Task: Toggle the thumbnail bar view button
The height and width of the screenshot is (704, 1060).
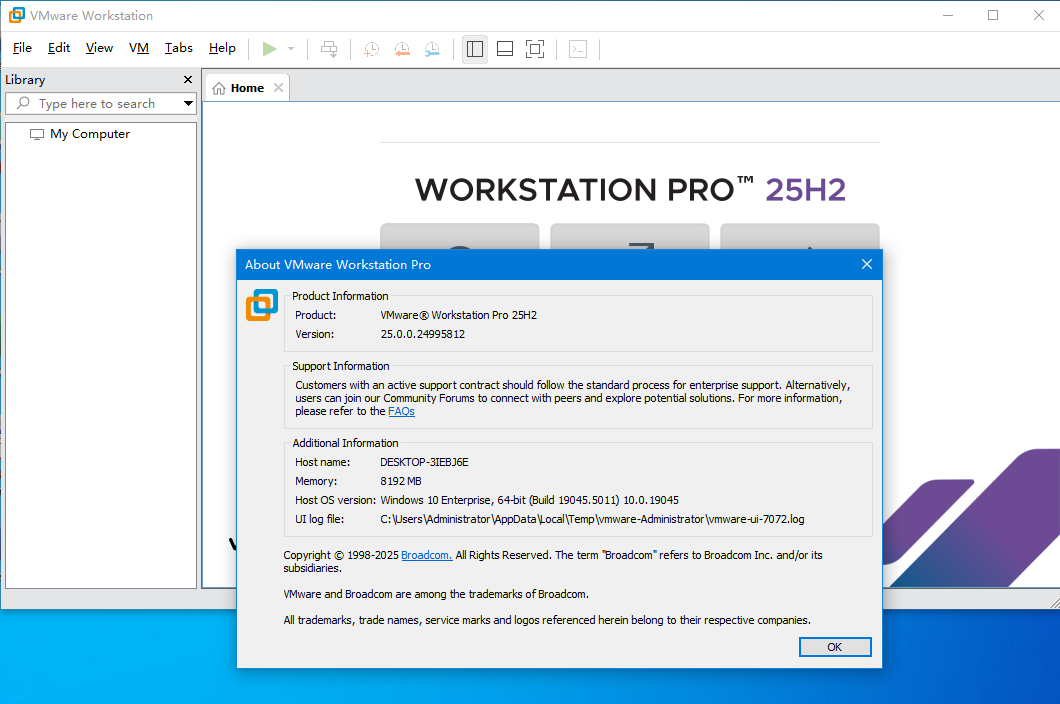Action: click(x=505, y=48)
